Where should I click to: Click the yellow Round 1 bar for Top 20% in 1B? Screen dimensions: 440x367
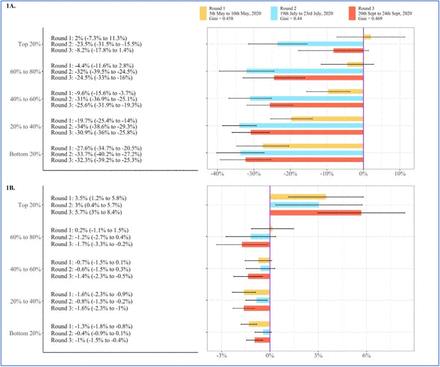298,197
